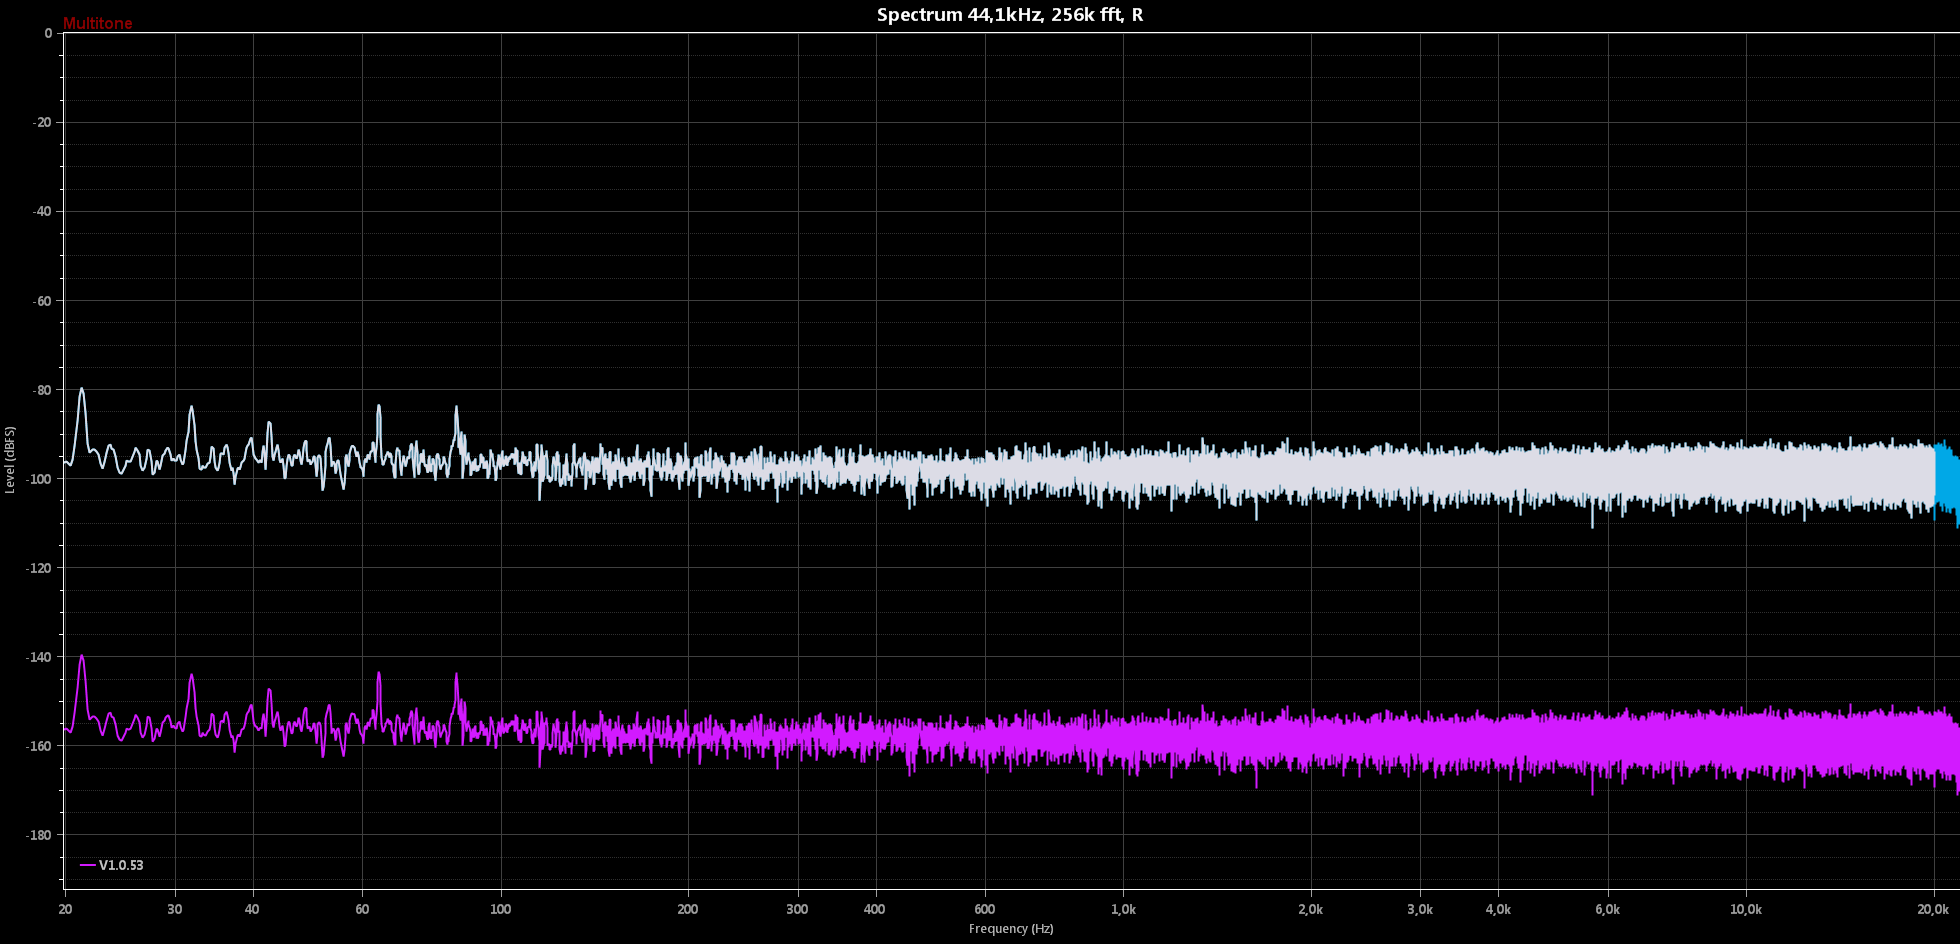1960x944 pixels.
Task: Click the 6,0k frequency axis label
Action: 1607,909
